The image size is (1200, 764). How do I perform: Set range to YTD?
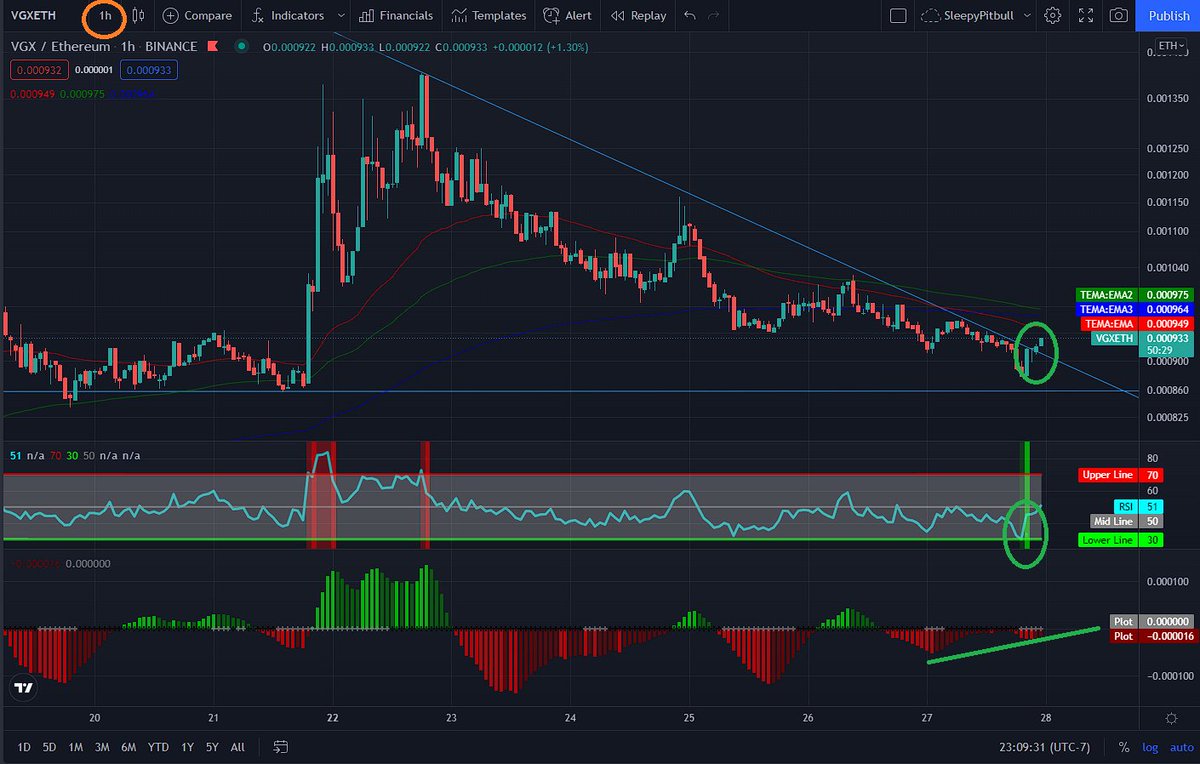pyautogui.click(x=158, y=746)
